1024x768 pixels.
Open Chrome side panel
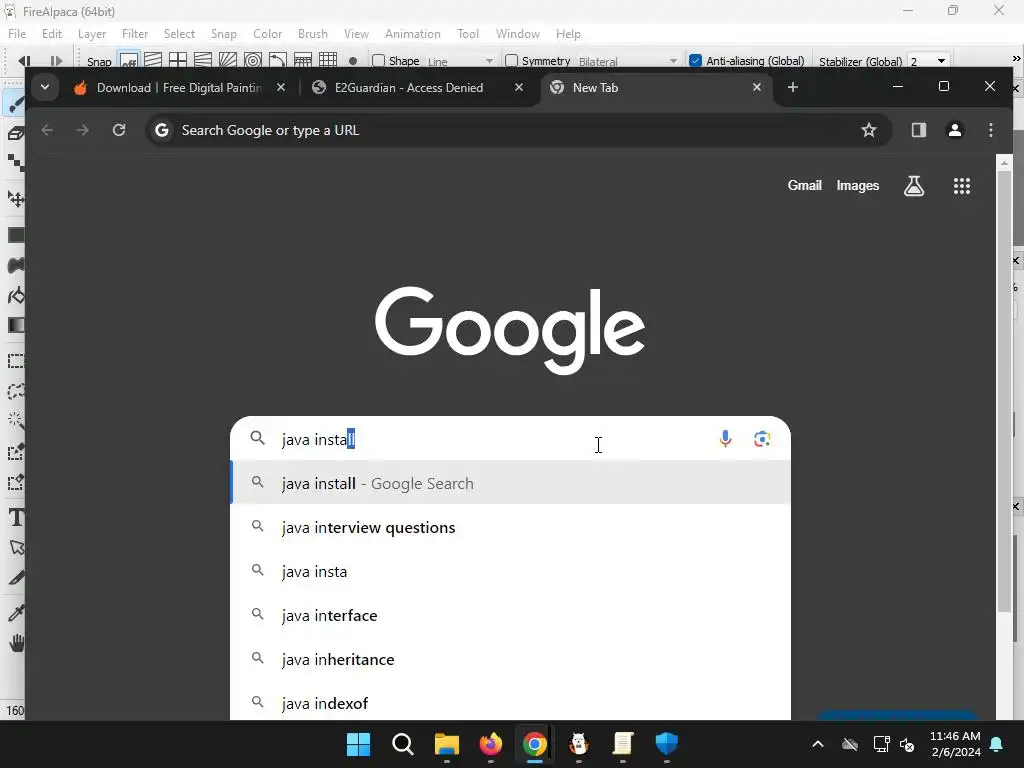pos(919,130)
